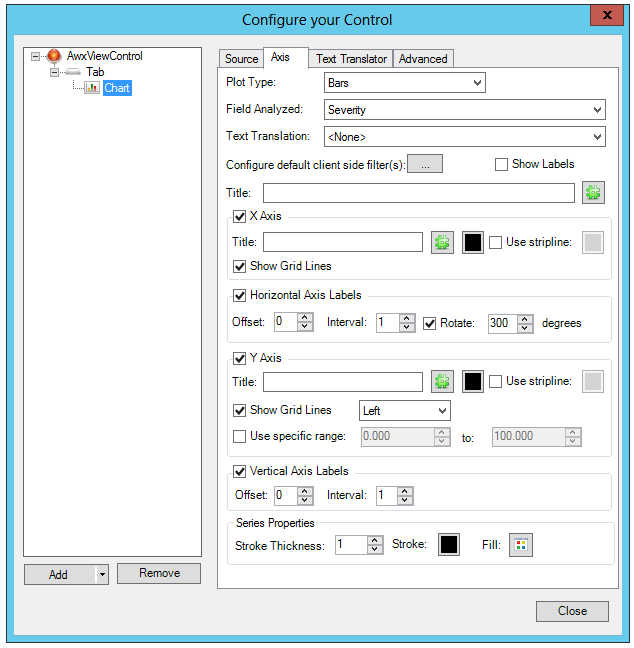The image size is (634, 648).
Task: Click the Close button at the bottom
Action: (x=572, y=611)
